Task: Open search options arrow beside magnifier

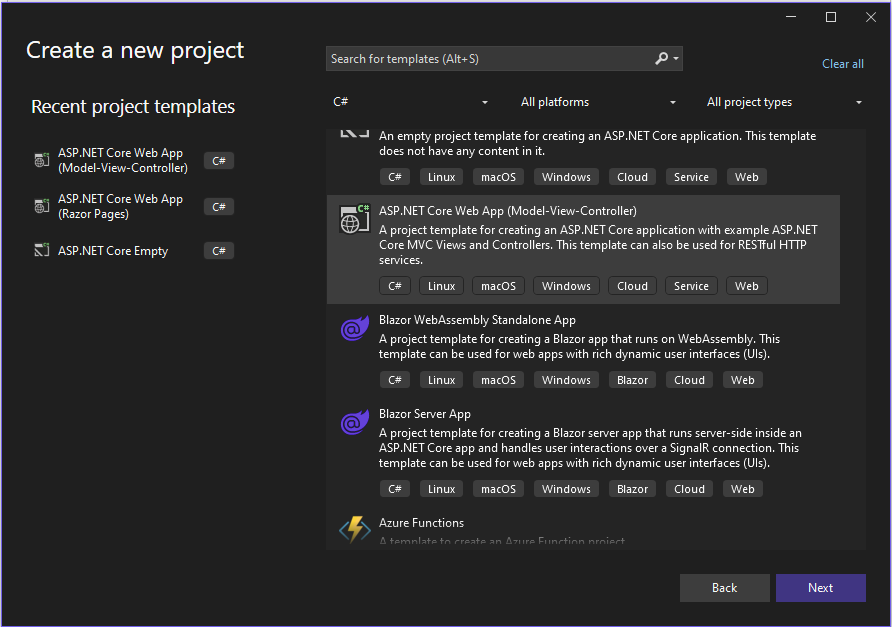Action: [x=676, y=59]
